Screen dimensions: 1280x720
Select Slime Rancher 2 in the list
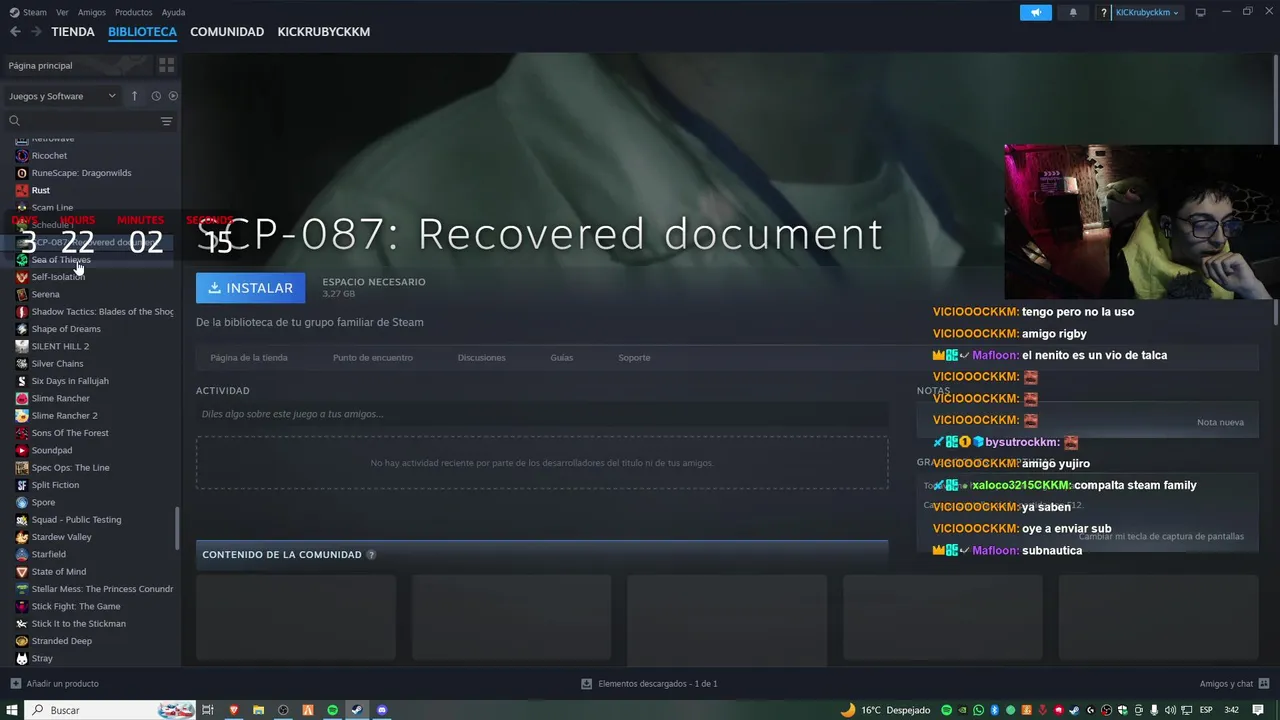64,416
